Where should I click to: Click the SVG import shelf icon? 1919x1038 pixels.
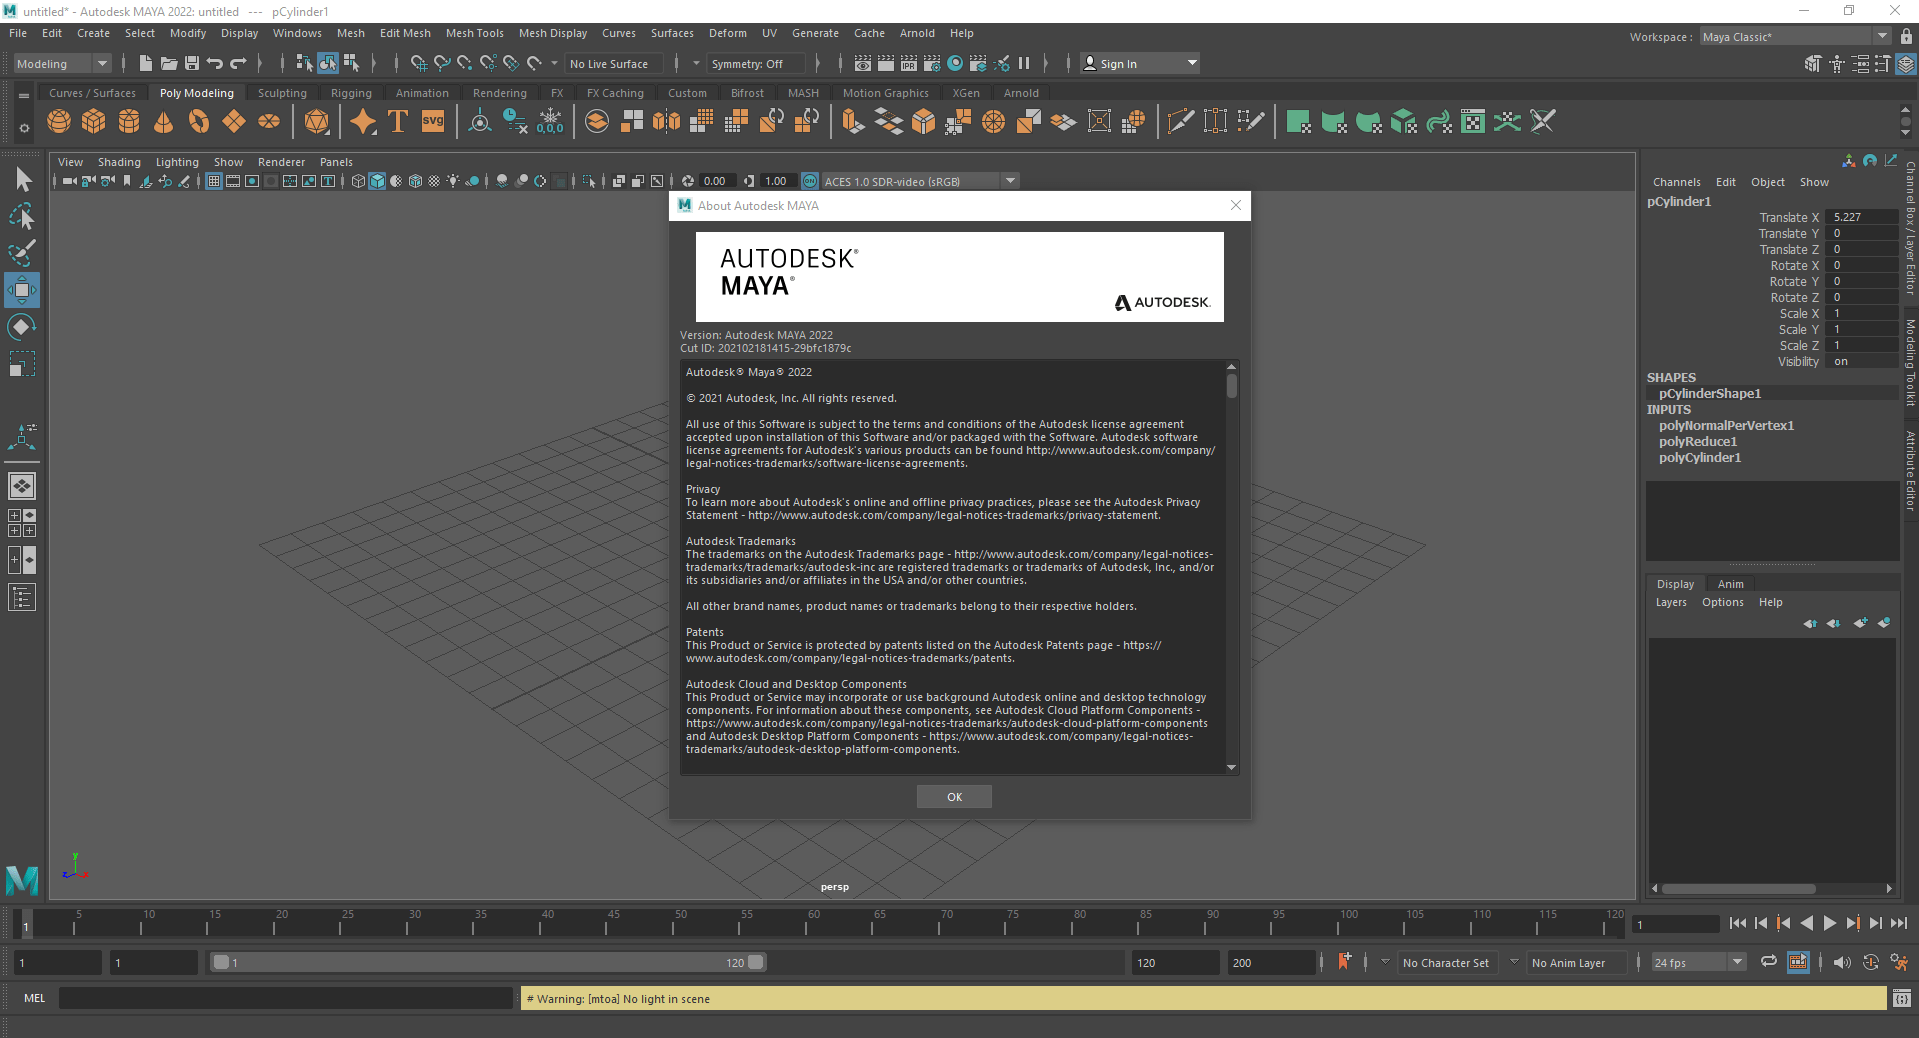pos(433,122)
